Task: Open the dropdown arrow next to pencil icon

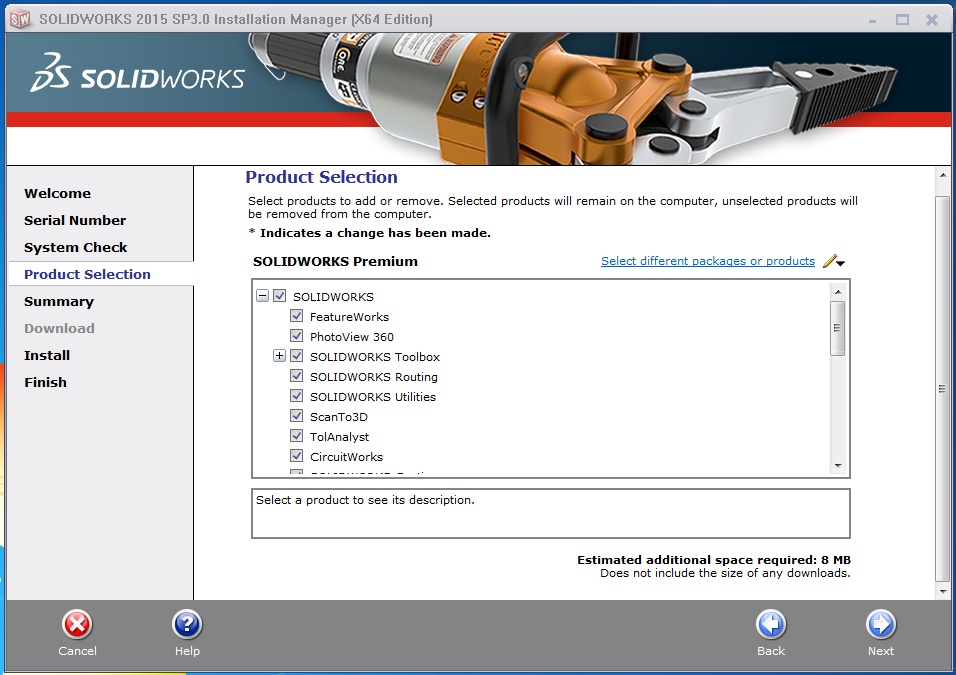Action: (841, 263)
